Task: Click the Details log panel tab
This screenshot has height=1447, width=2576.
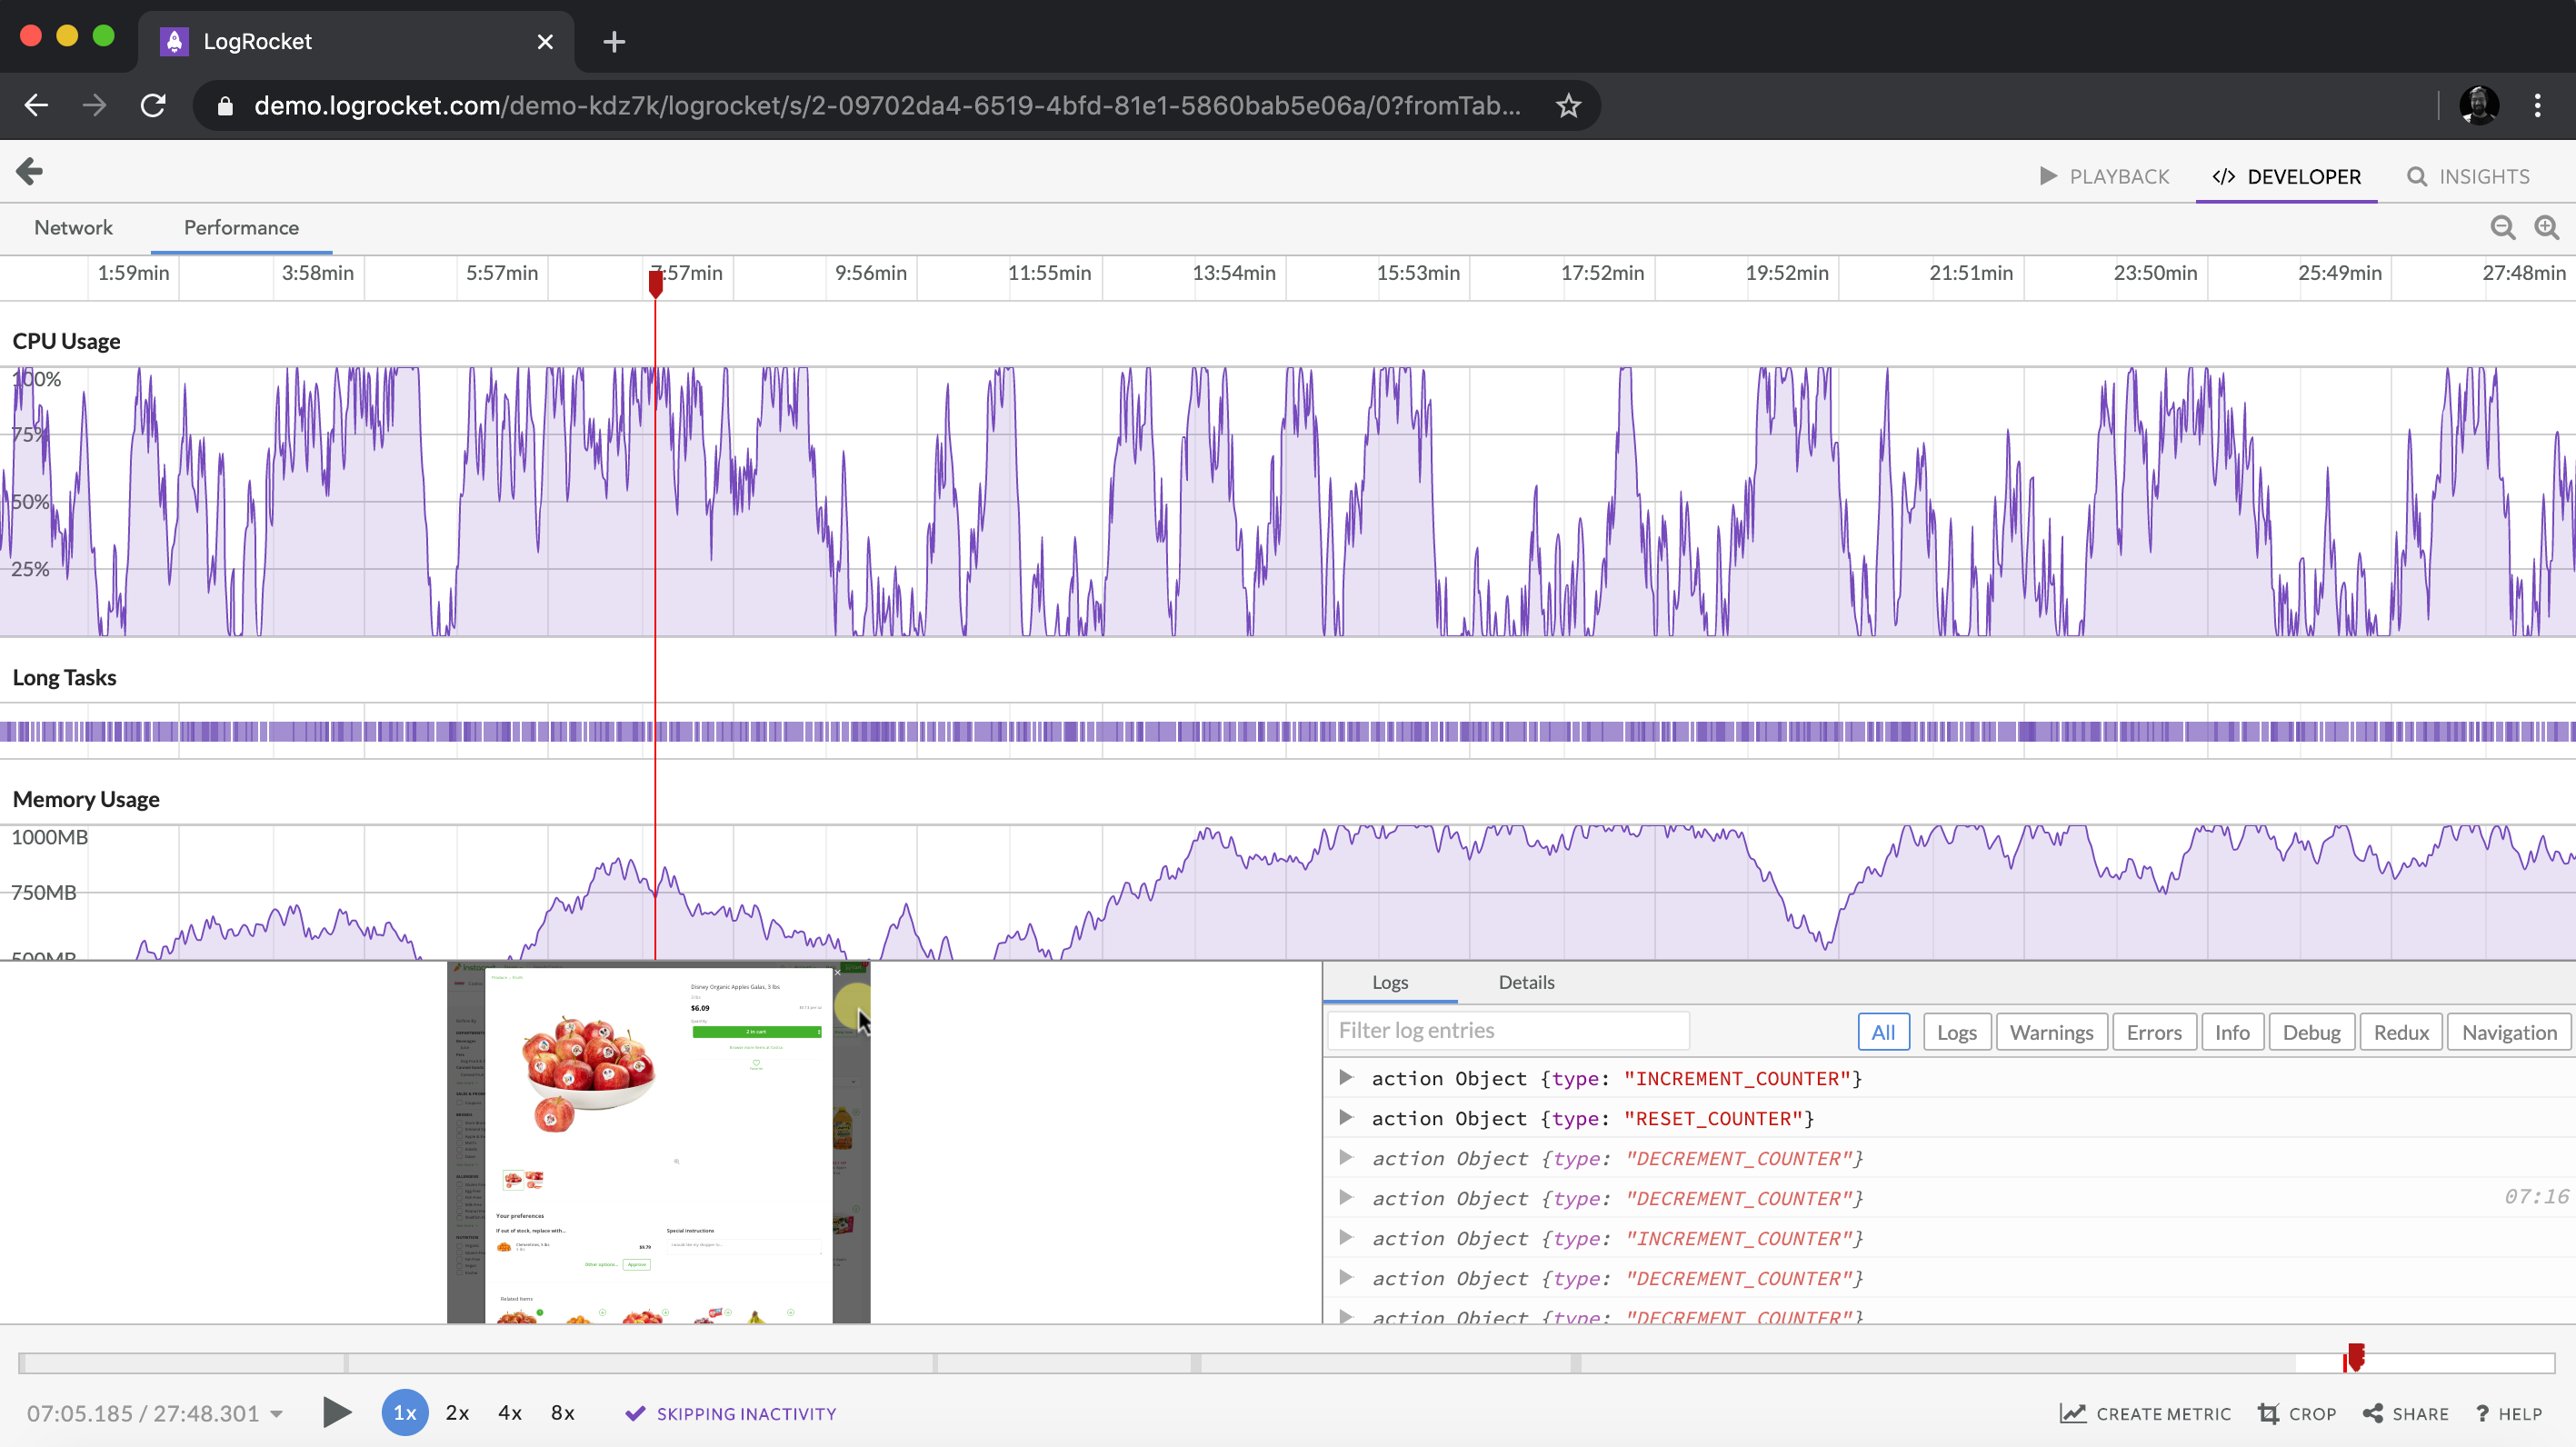Action: 1525,982
